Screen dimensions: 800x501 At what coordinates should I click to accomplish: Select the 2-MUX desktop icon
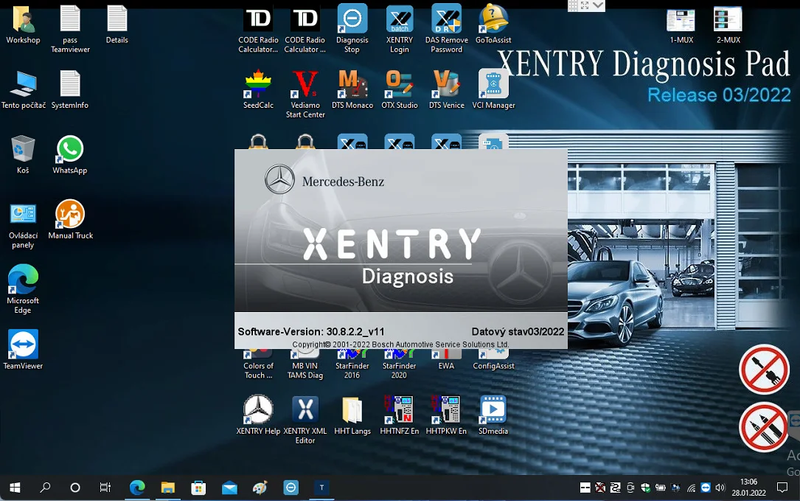pos(728,25)
